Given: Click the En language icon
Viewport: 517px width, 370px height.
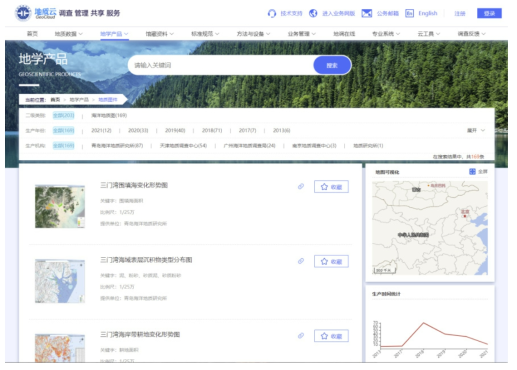Looking at the screenshot, I should click(x=409, y=13).
